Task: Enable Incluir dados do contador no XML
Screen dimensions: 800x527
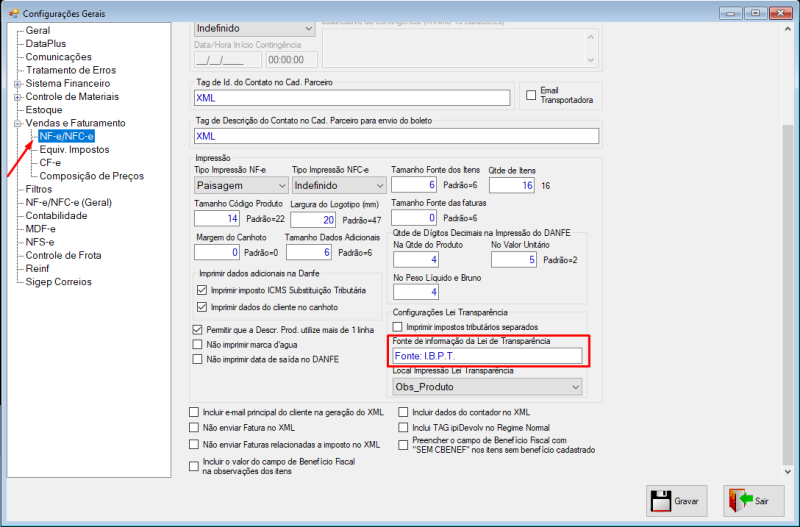Action: tap(404, 412)
